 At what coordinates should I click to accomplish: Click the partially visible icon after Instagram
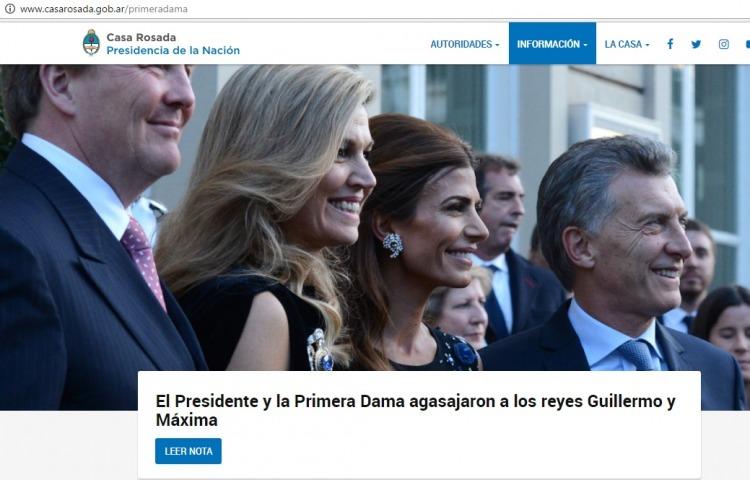coord(747,44)
